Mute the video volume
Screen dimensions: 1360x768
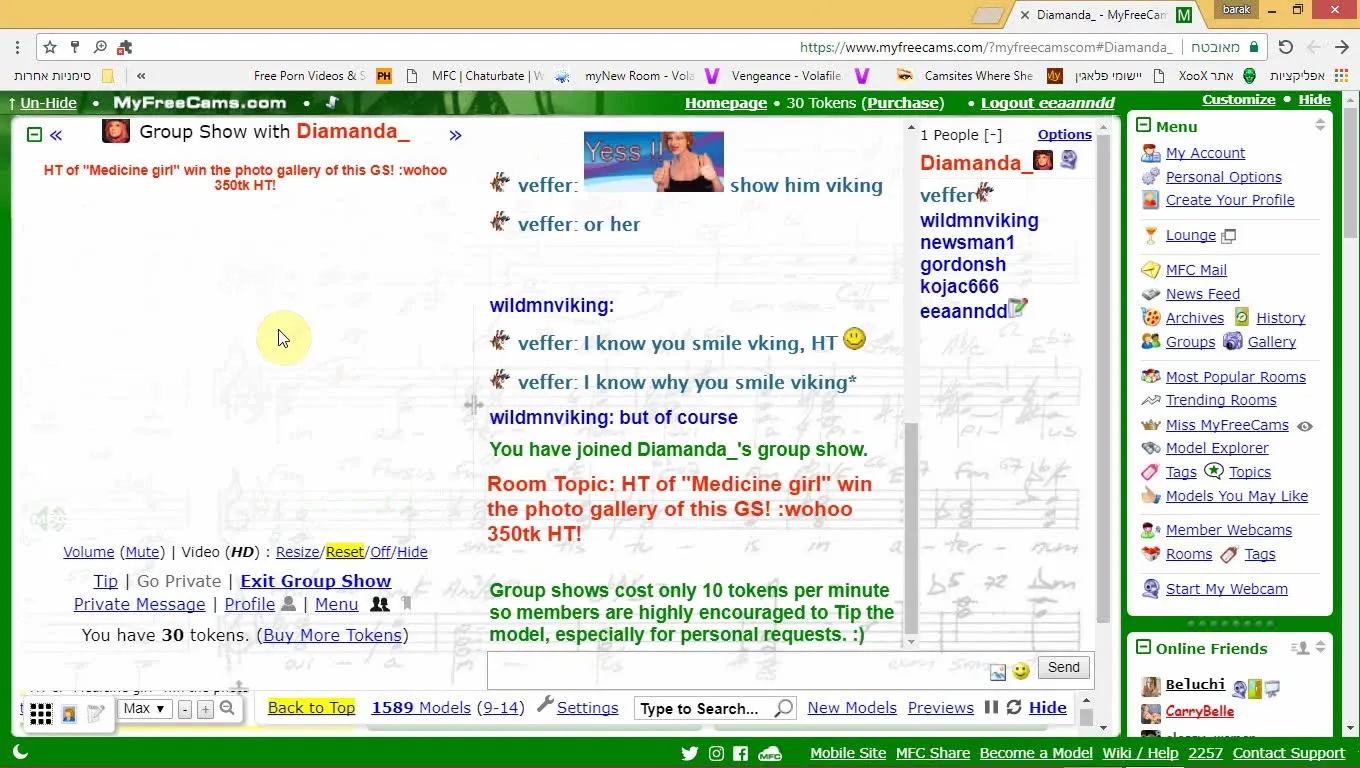(142, 552)
